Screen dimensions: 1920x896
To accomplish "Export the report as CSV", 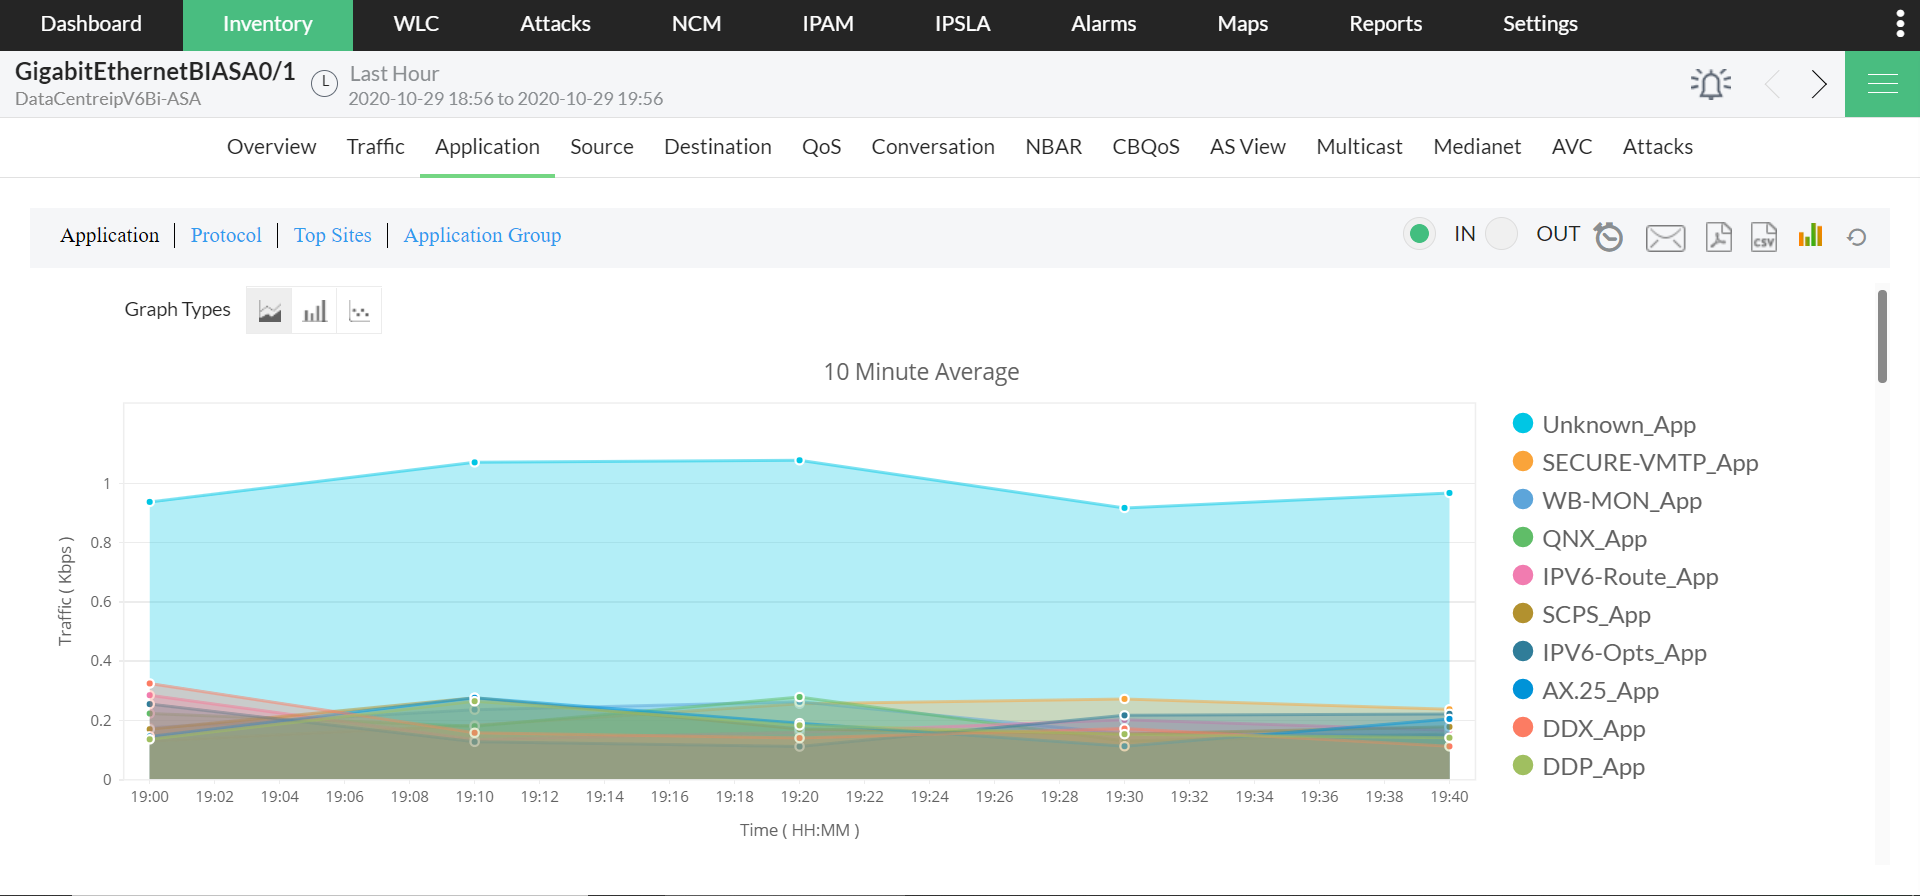I will (1763, 237).
